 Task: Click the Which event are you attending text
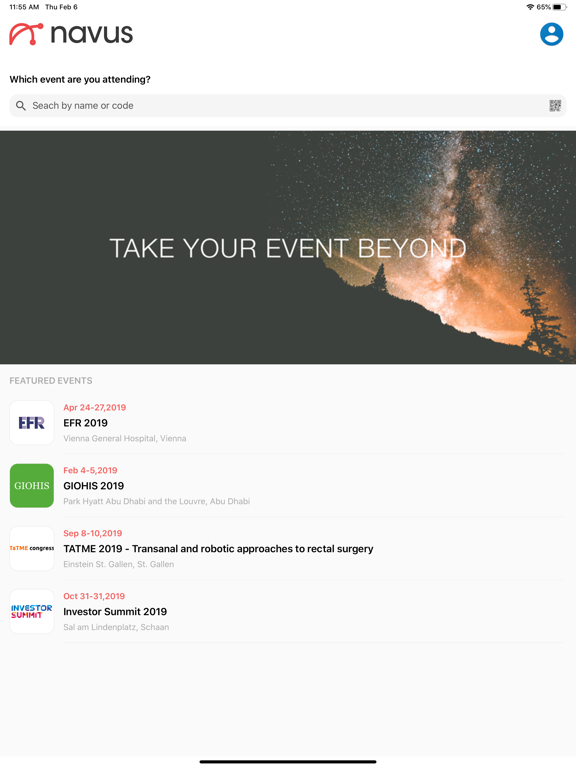coord(80,79)
